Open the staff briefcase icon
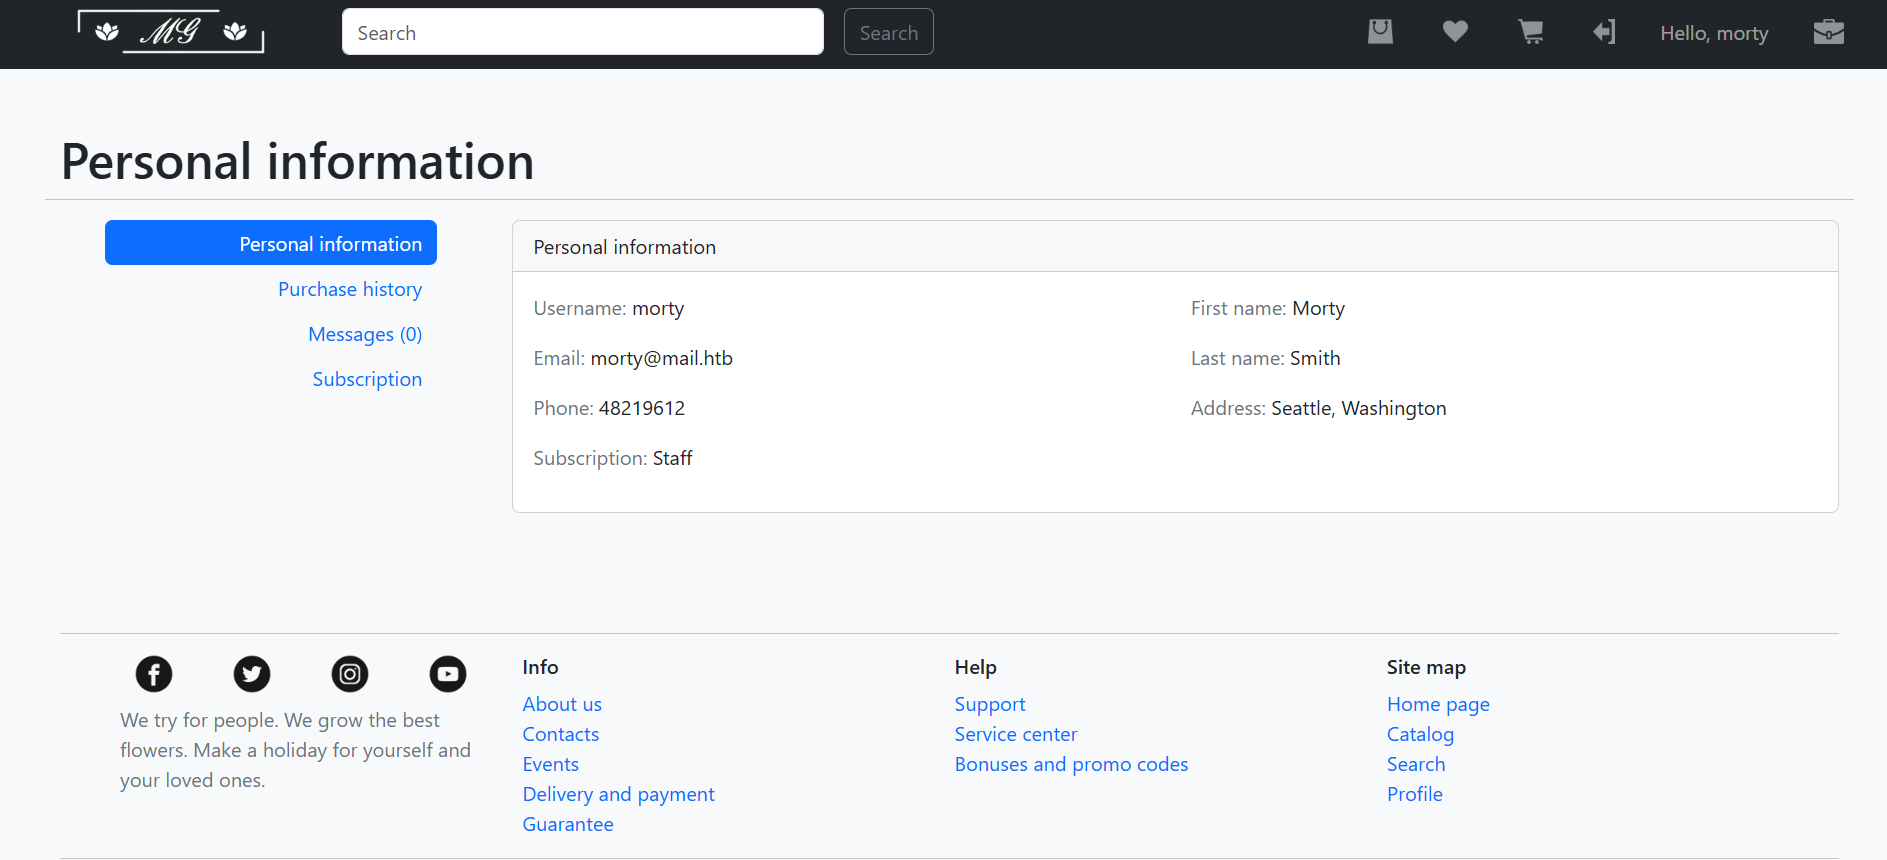This screenshot has width=1887, height=860. pyautogui.click(x=1829, y=32)
